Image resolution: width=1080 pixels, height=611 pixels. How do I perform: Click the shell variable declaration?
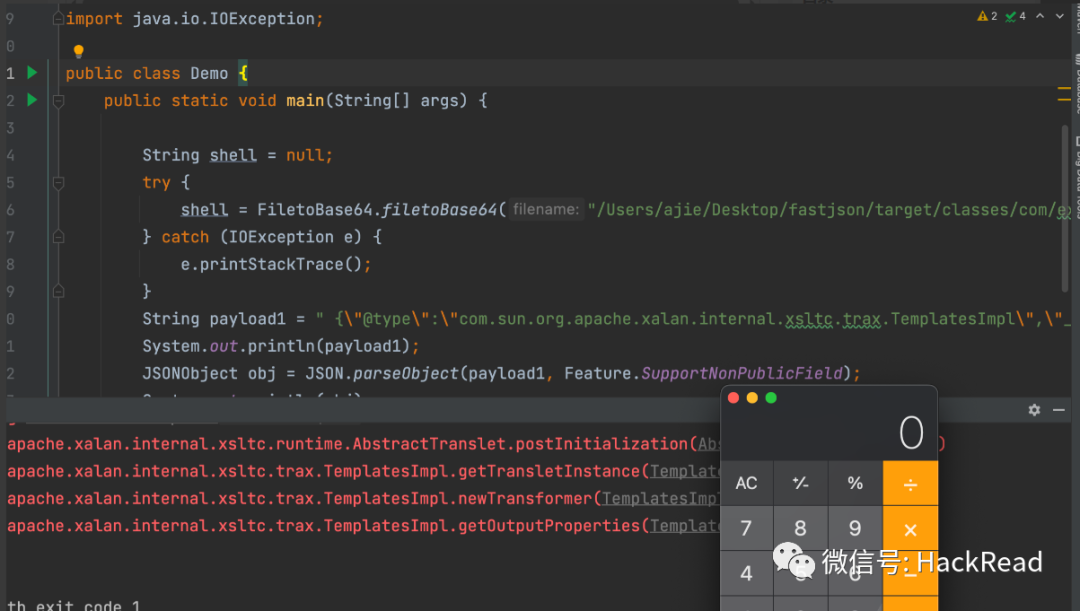[x=233, y=155]
